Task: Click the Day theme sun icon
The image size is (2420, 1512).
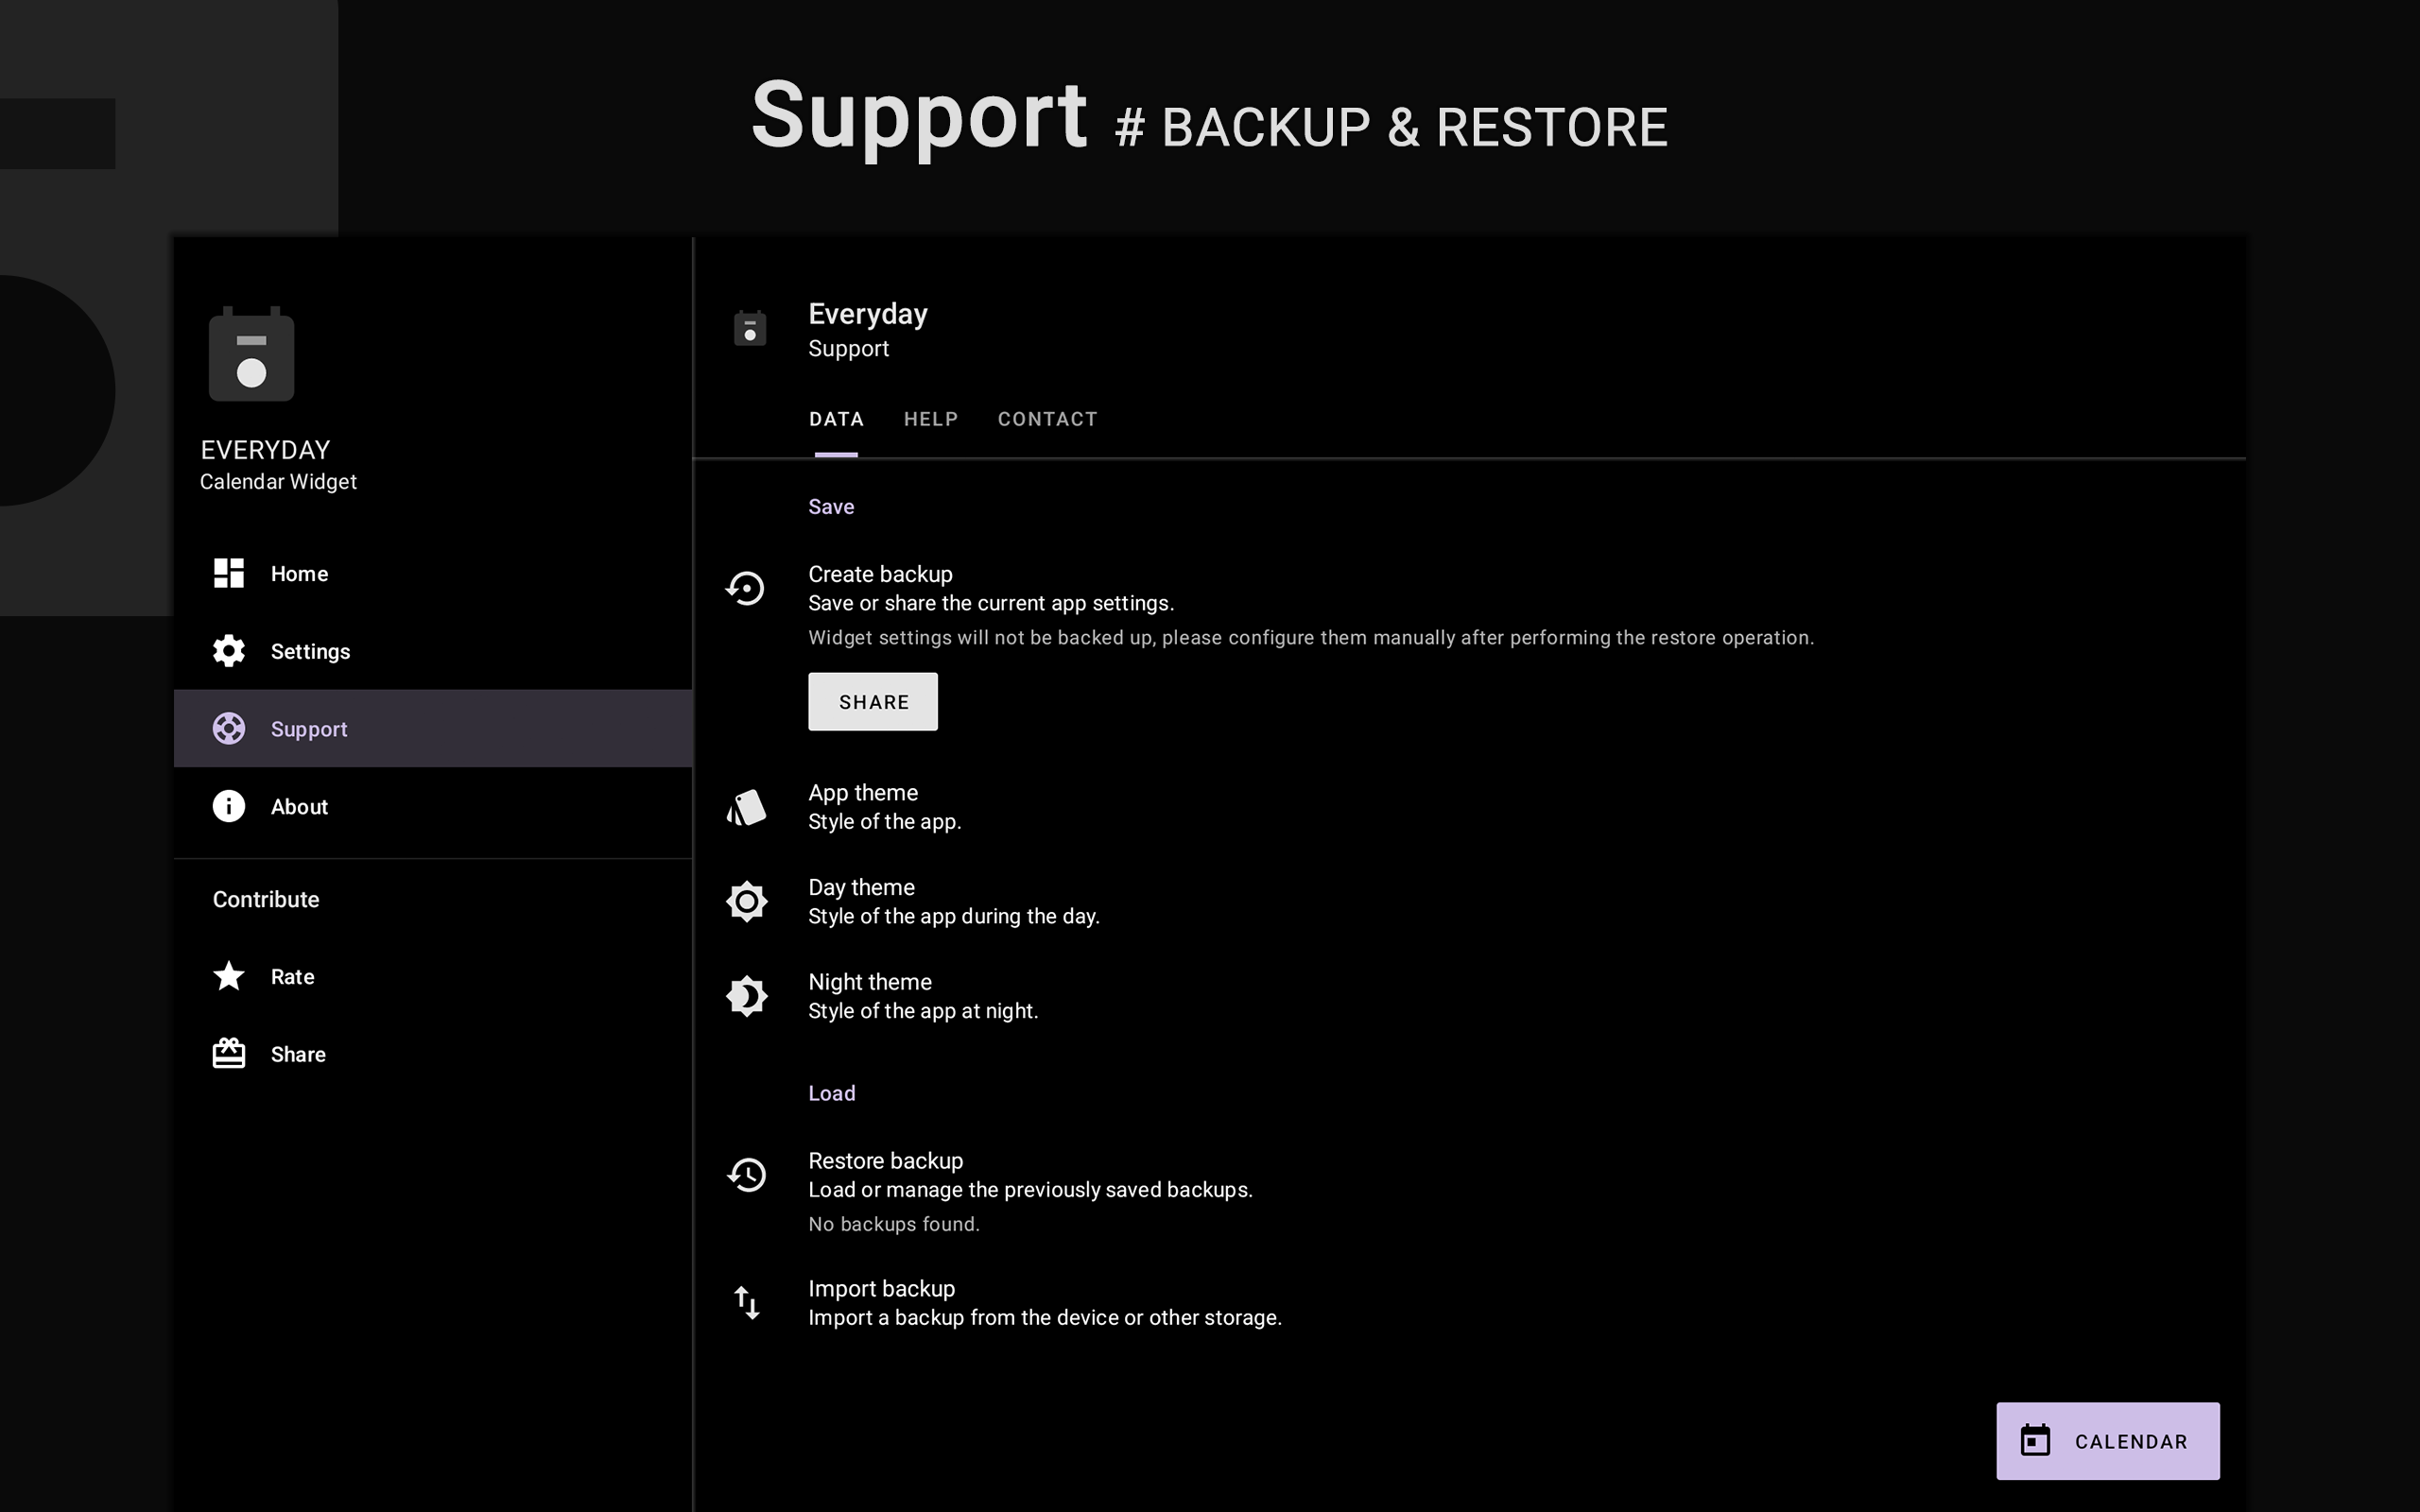Action: [x=746, y=902]
